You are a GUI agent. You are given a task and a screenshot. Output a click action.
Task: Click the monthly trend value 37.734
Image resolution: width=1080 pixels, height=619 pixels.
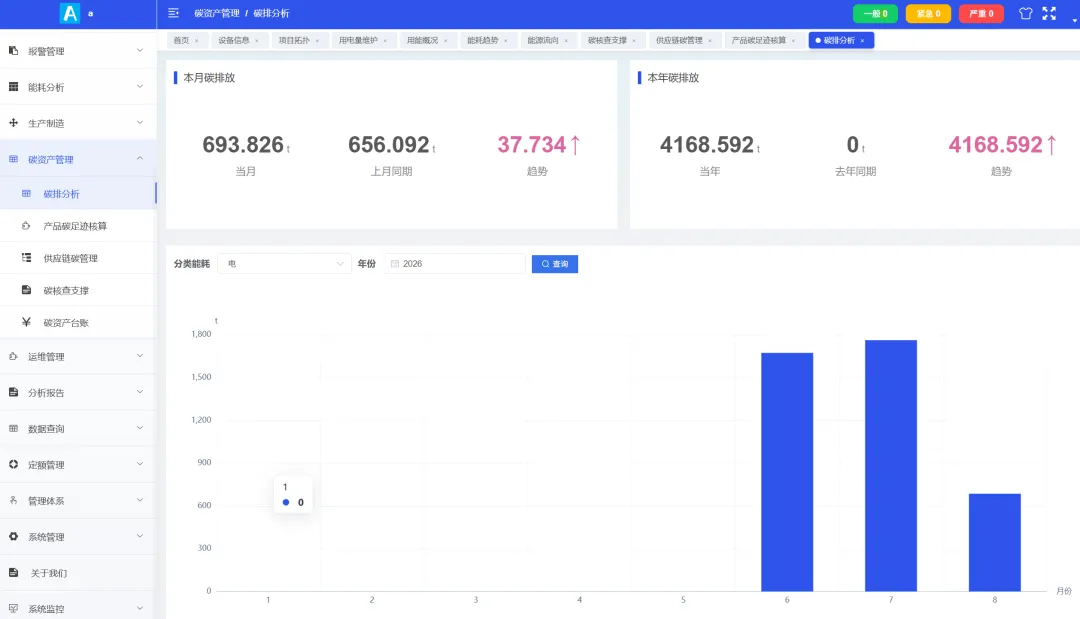(532, 145)
